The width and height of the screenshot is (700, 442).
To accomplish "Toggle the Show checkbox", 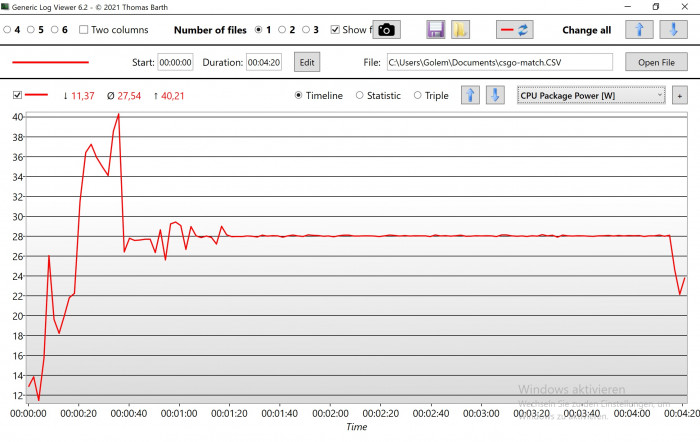I will tap(335, 30).
